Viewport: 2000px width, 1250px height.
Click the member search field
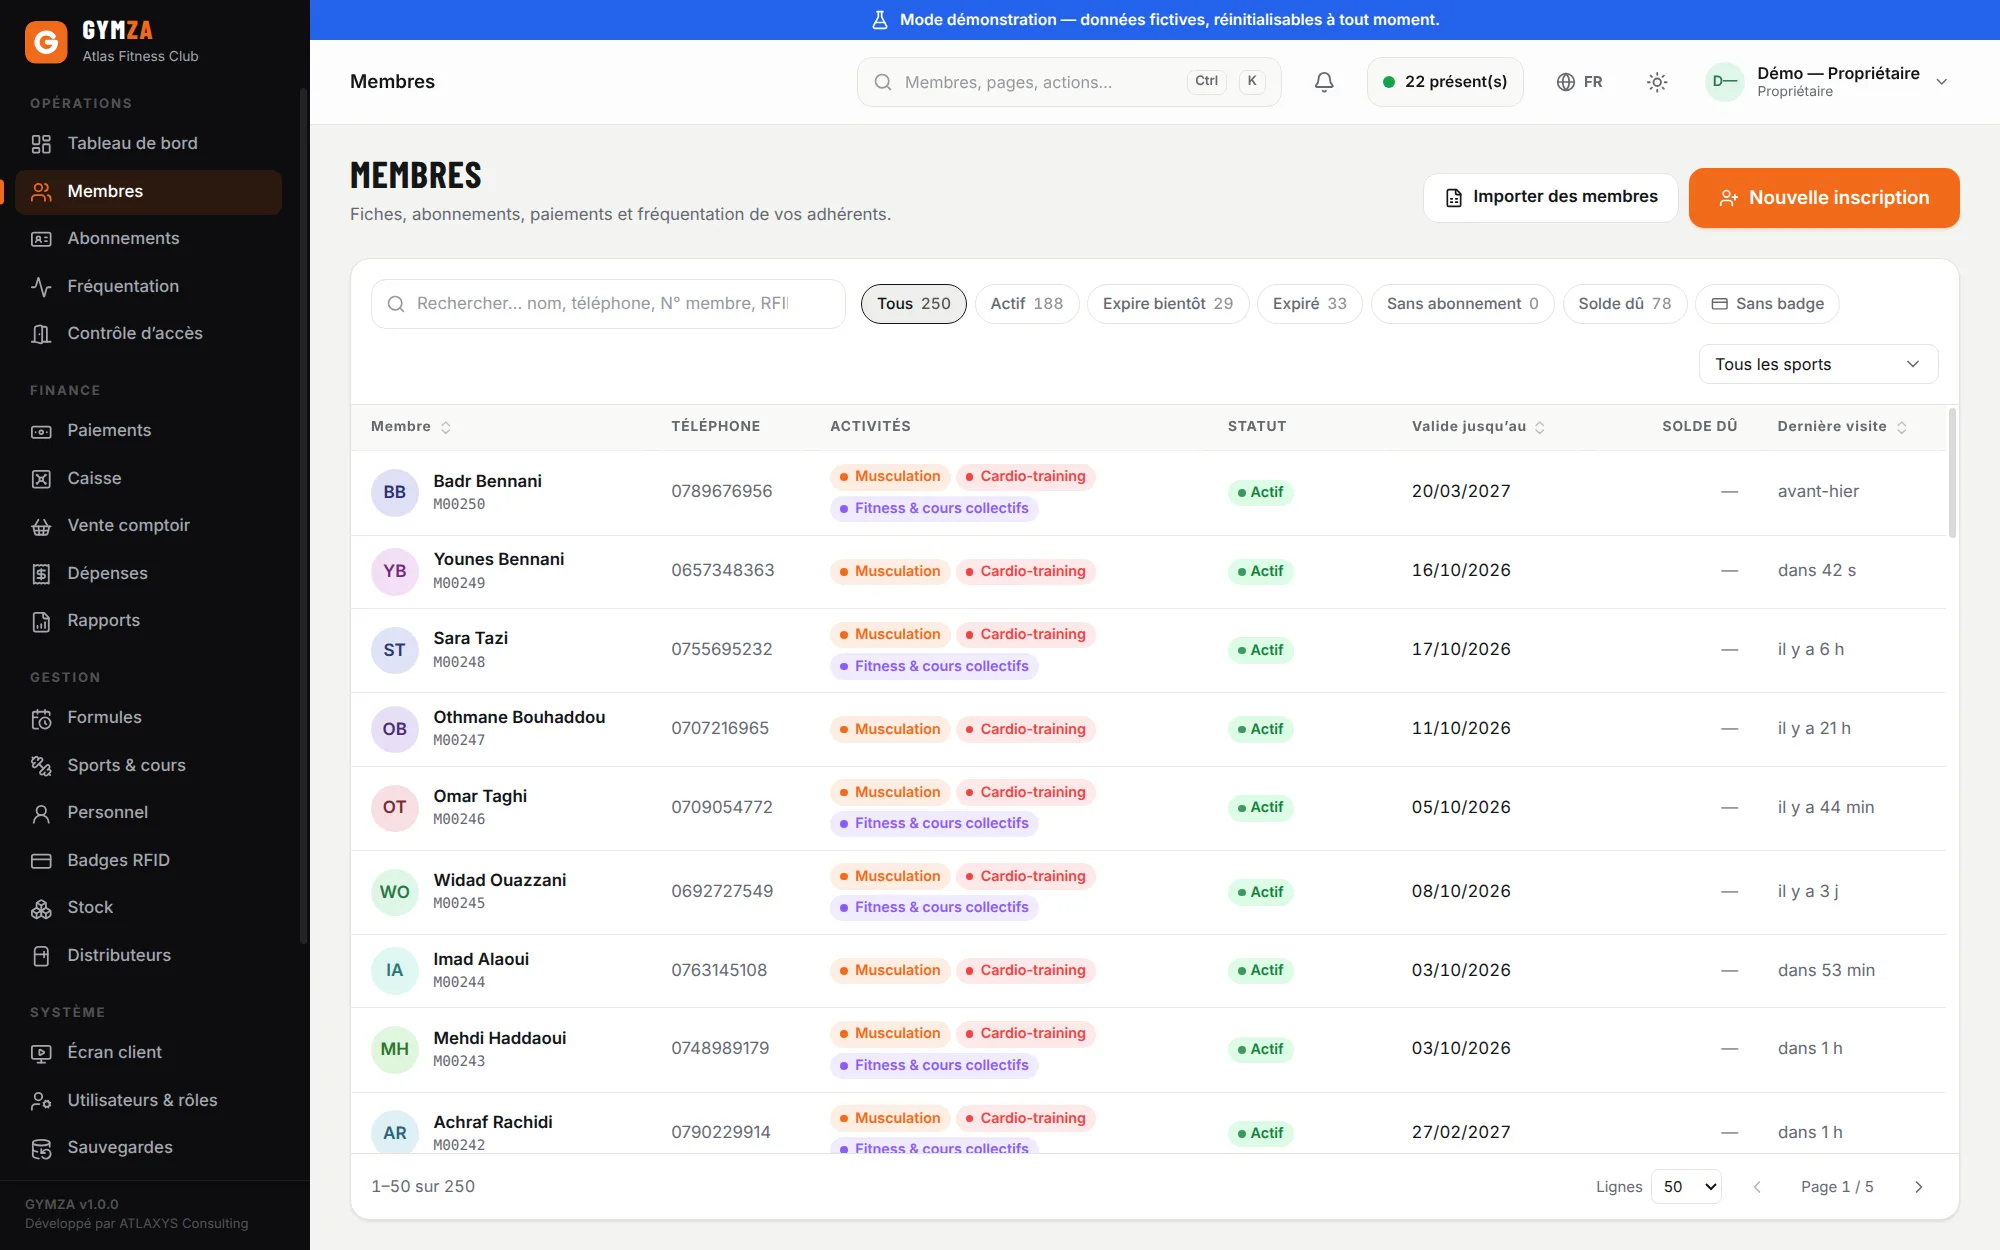point(608,304)
